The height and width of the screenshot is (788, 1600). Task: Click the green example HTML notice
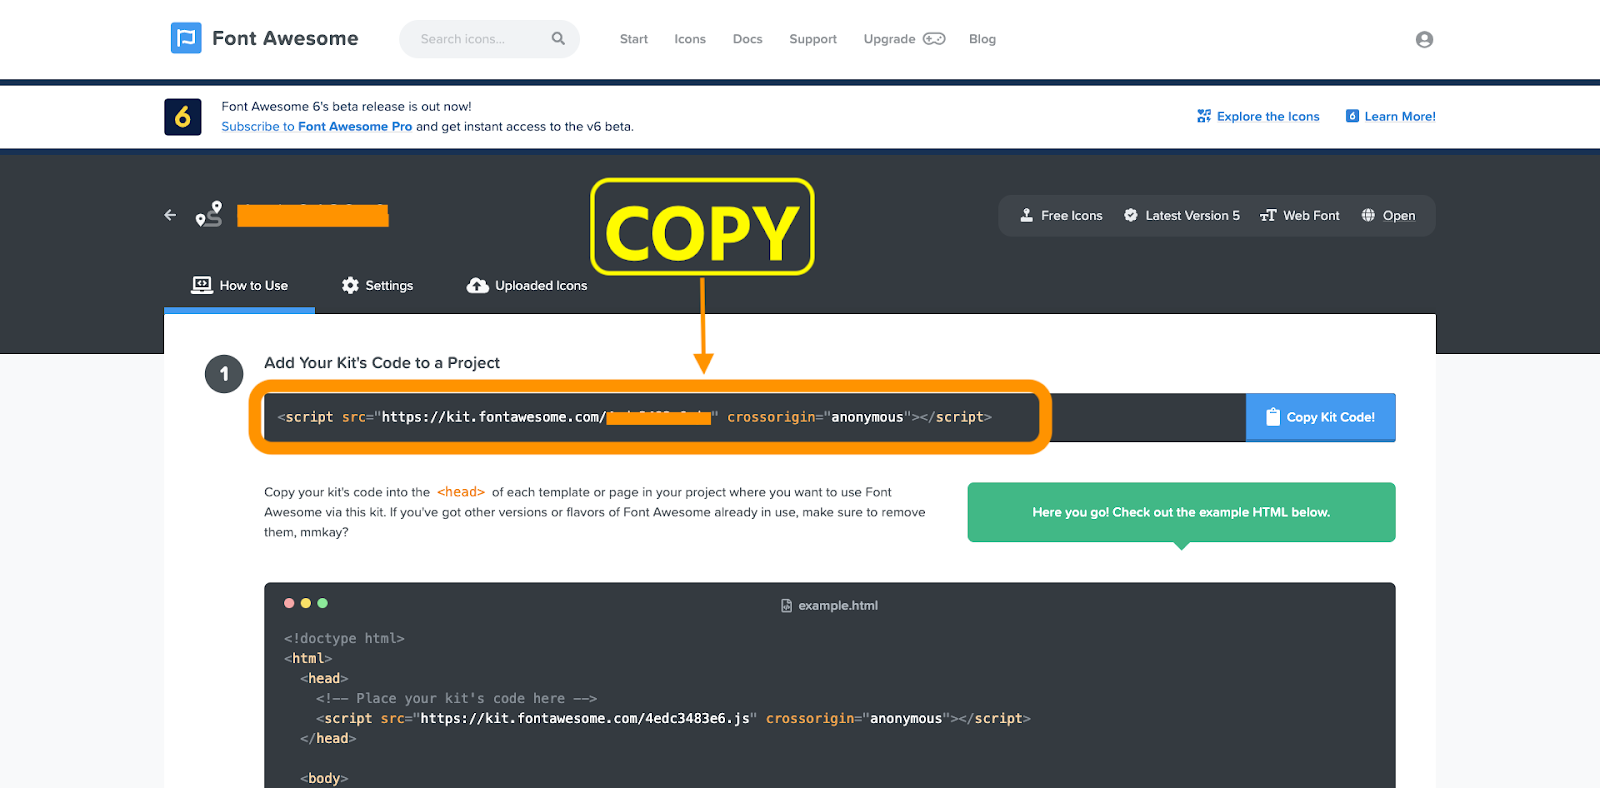1181,512
